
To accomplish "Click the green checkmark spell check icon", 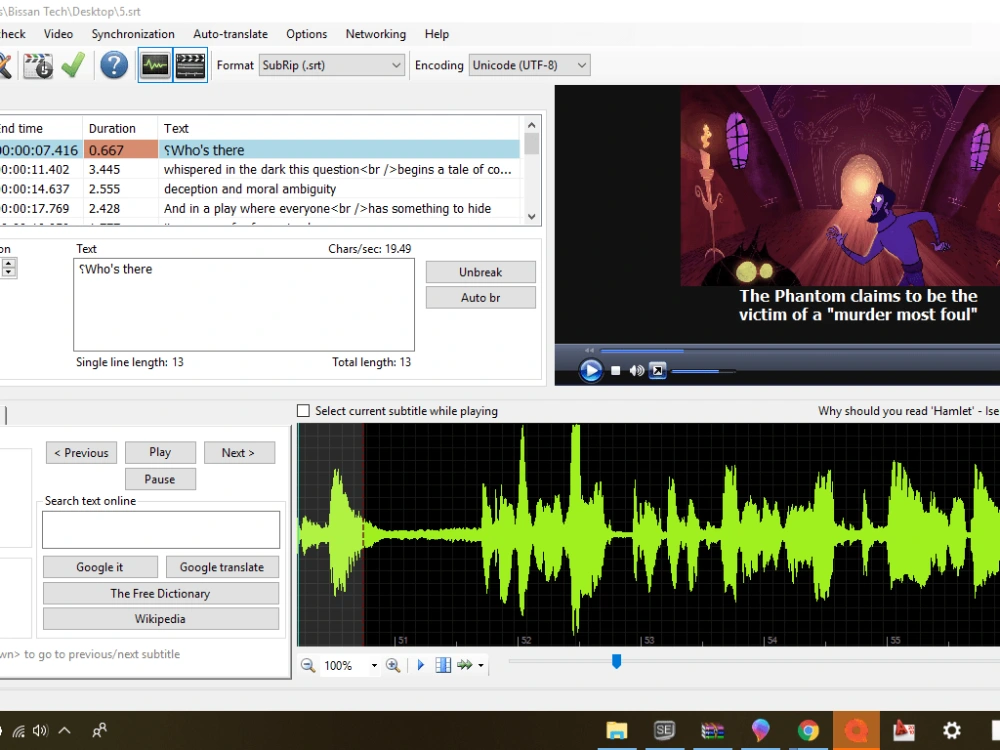I will 73,65.
